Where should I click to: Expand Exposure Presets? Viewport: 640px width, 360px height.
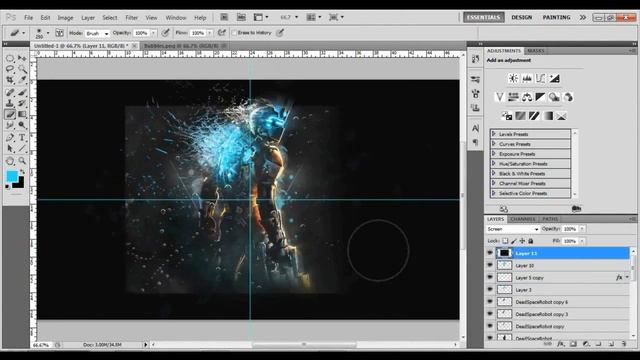(494, 154)
